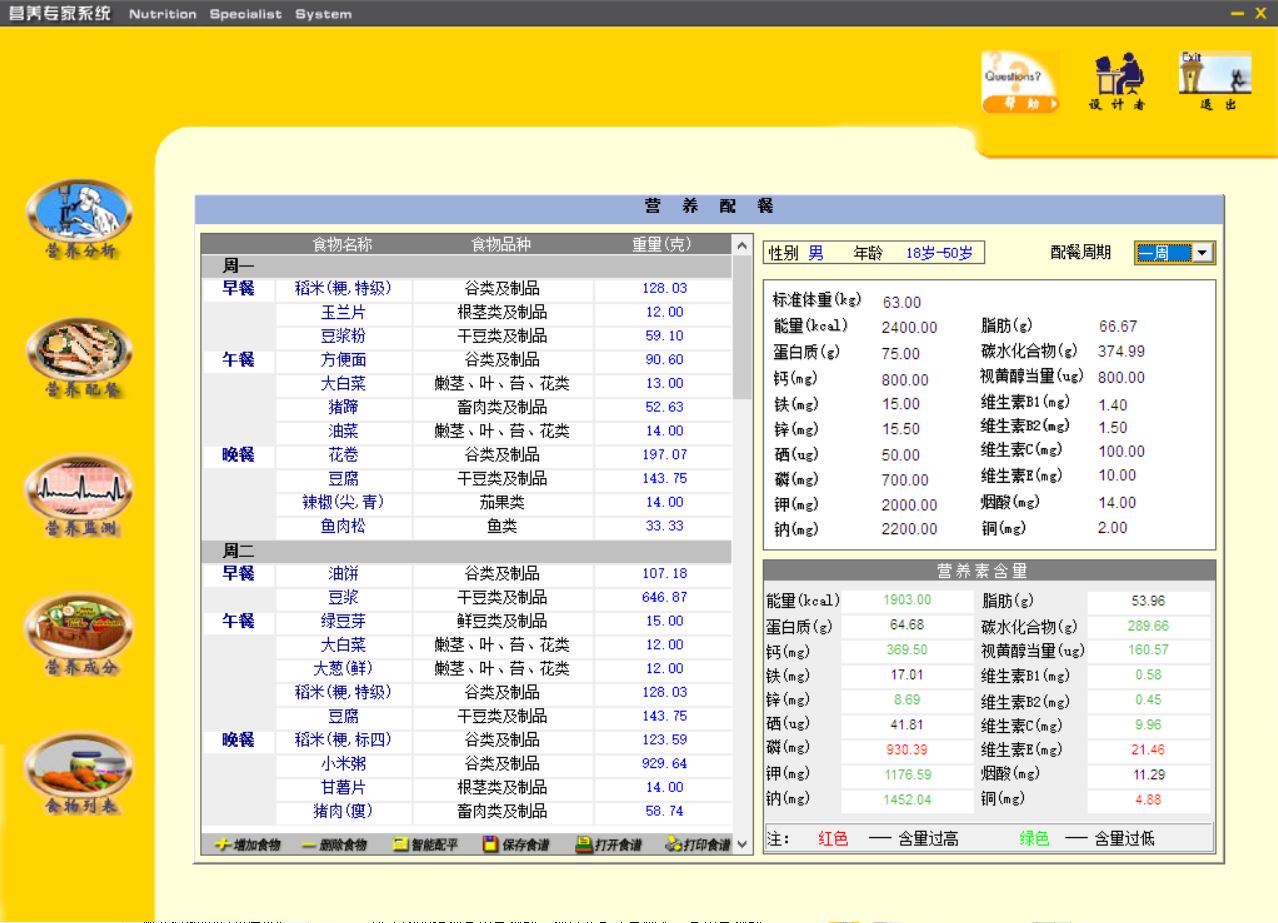This screenshot has height=923, width=1278.
Task: Click weight value 90.60
Action: click(x=664, y=360)
